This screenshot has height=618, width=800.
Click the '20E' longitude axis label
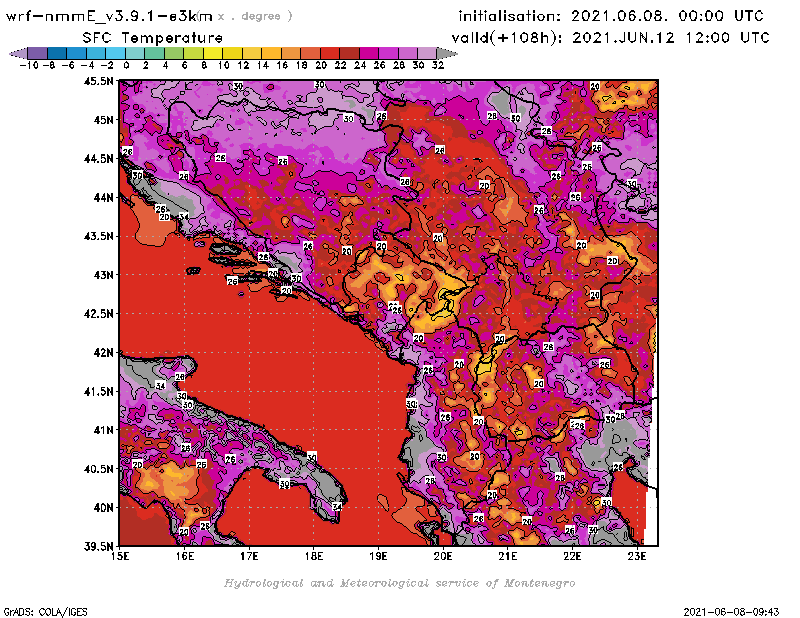(443, 556)
